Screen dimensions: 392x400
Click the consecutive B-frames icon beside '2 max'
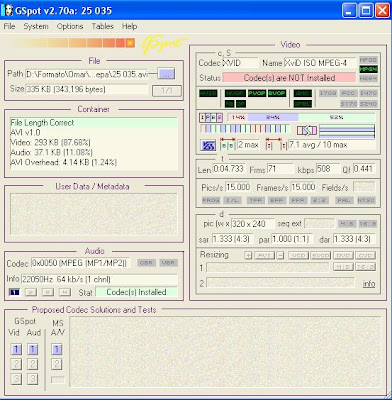tap(228, 144)
